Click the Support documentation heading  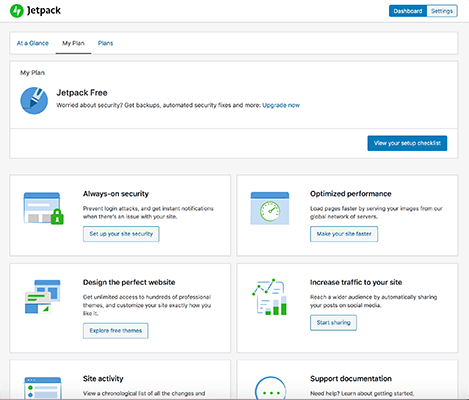point(351,379)
